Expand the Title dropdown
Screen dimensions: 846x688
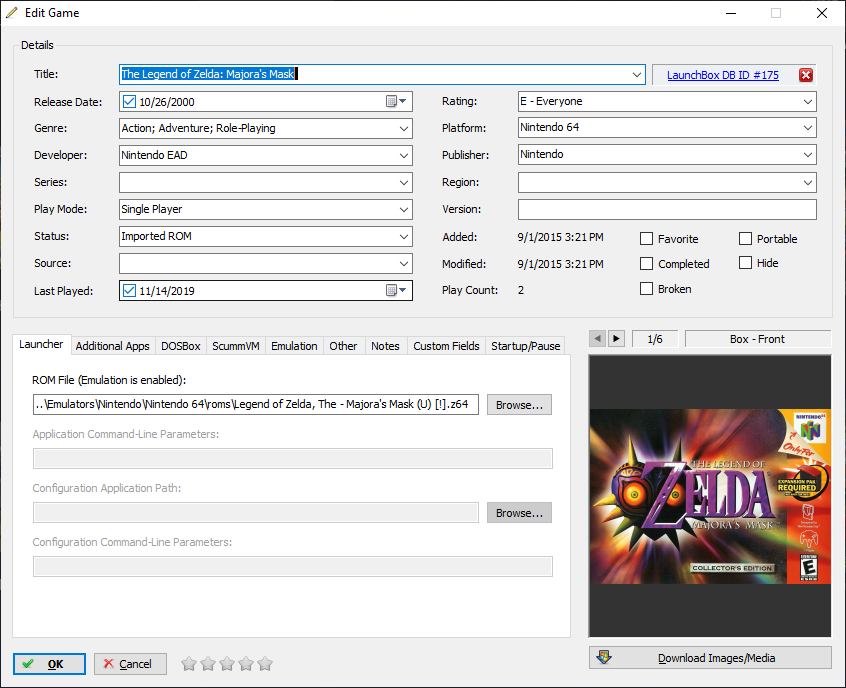637,74
